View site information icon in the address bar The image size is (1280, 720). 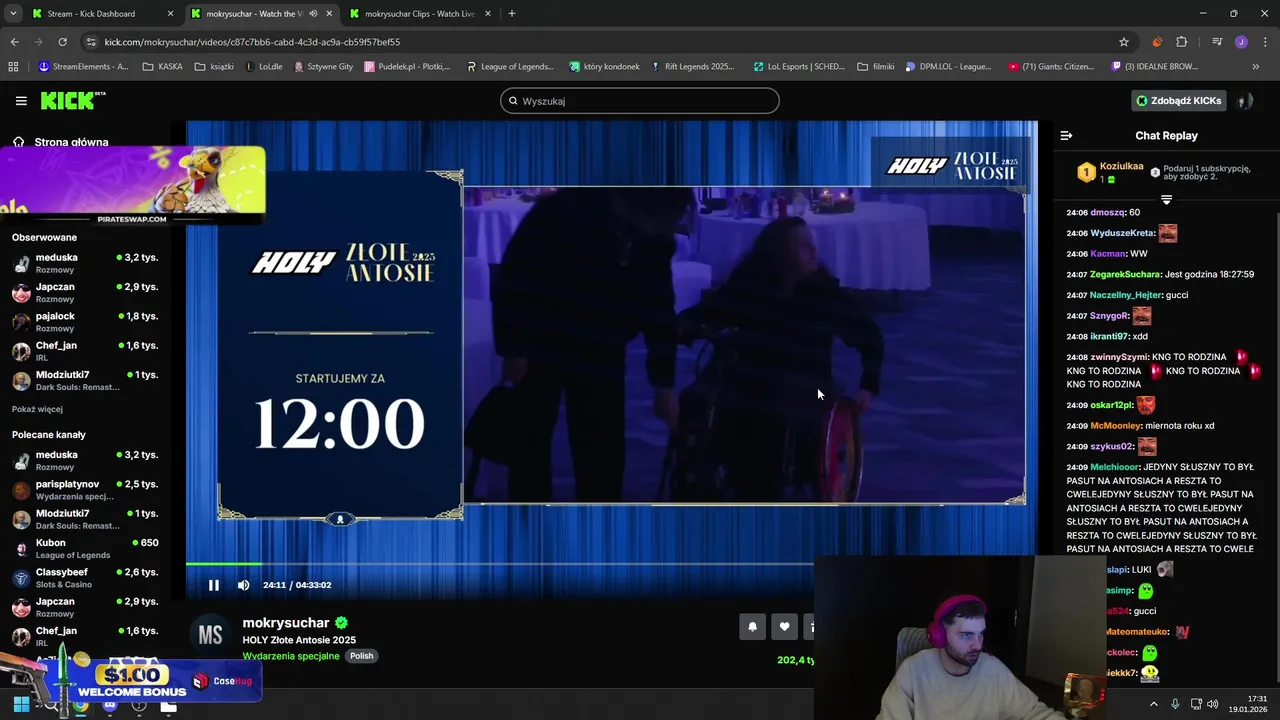tap(92, 42)
